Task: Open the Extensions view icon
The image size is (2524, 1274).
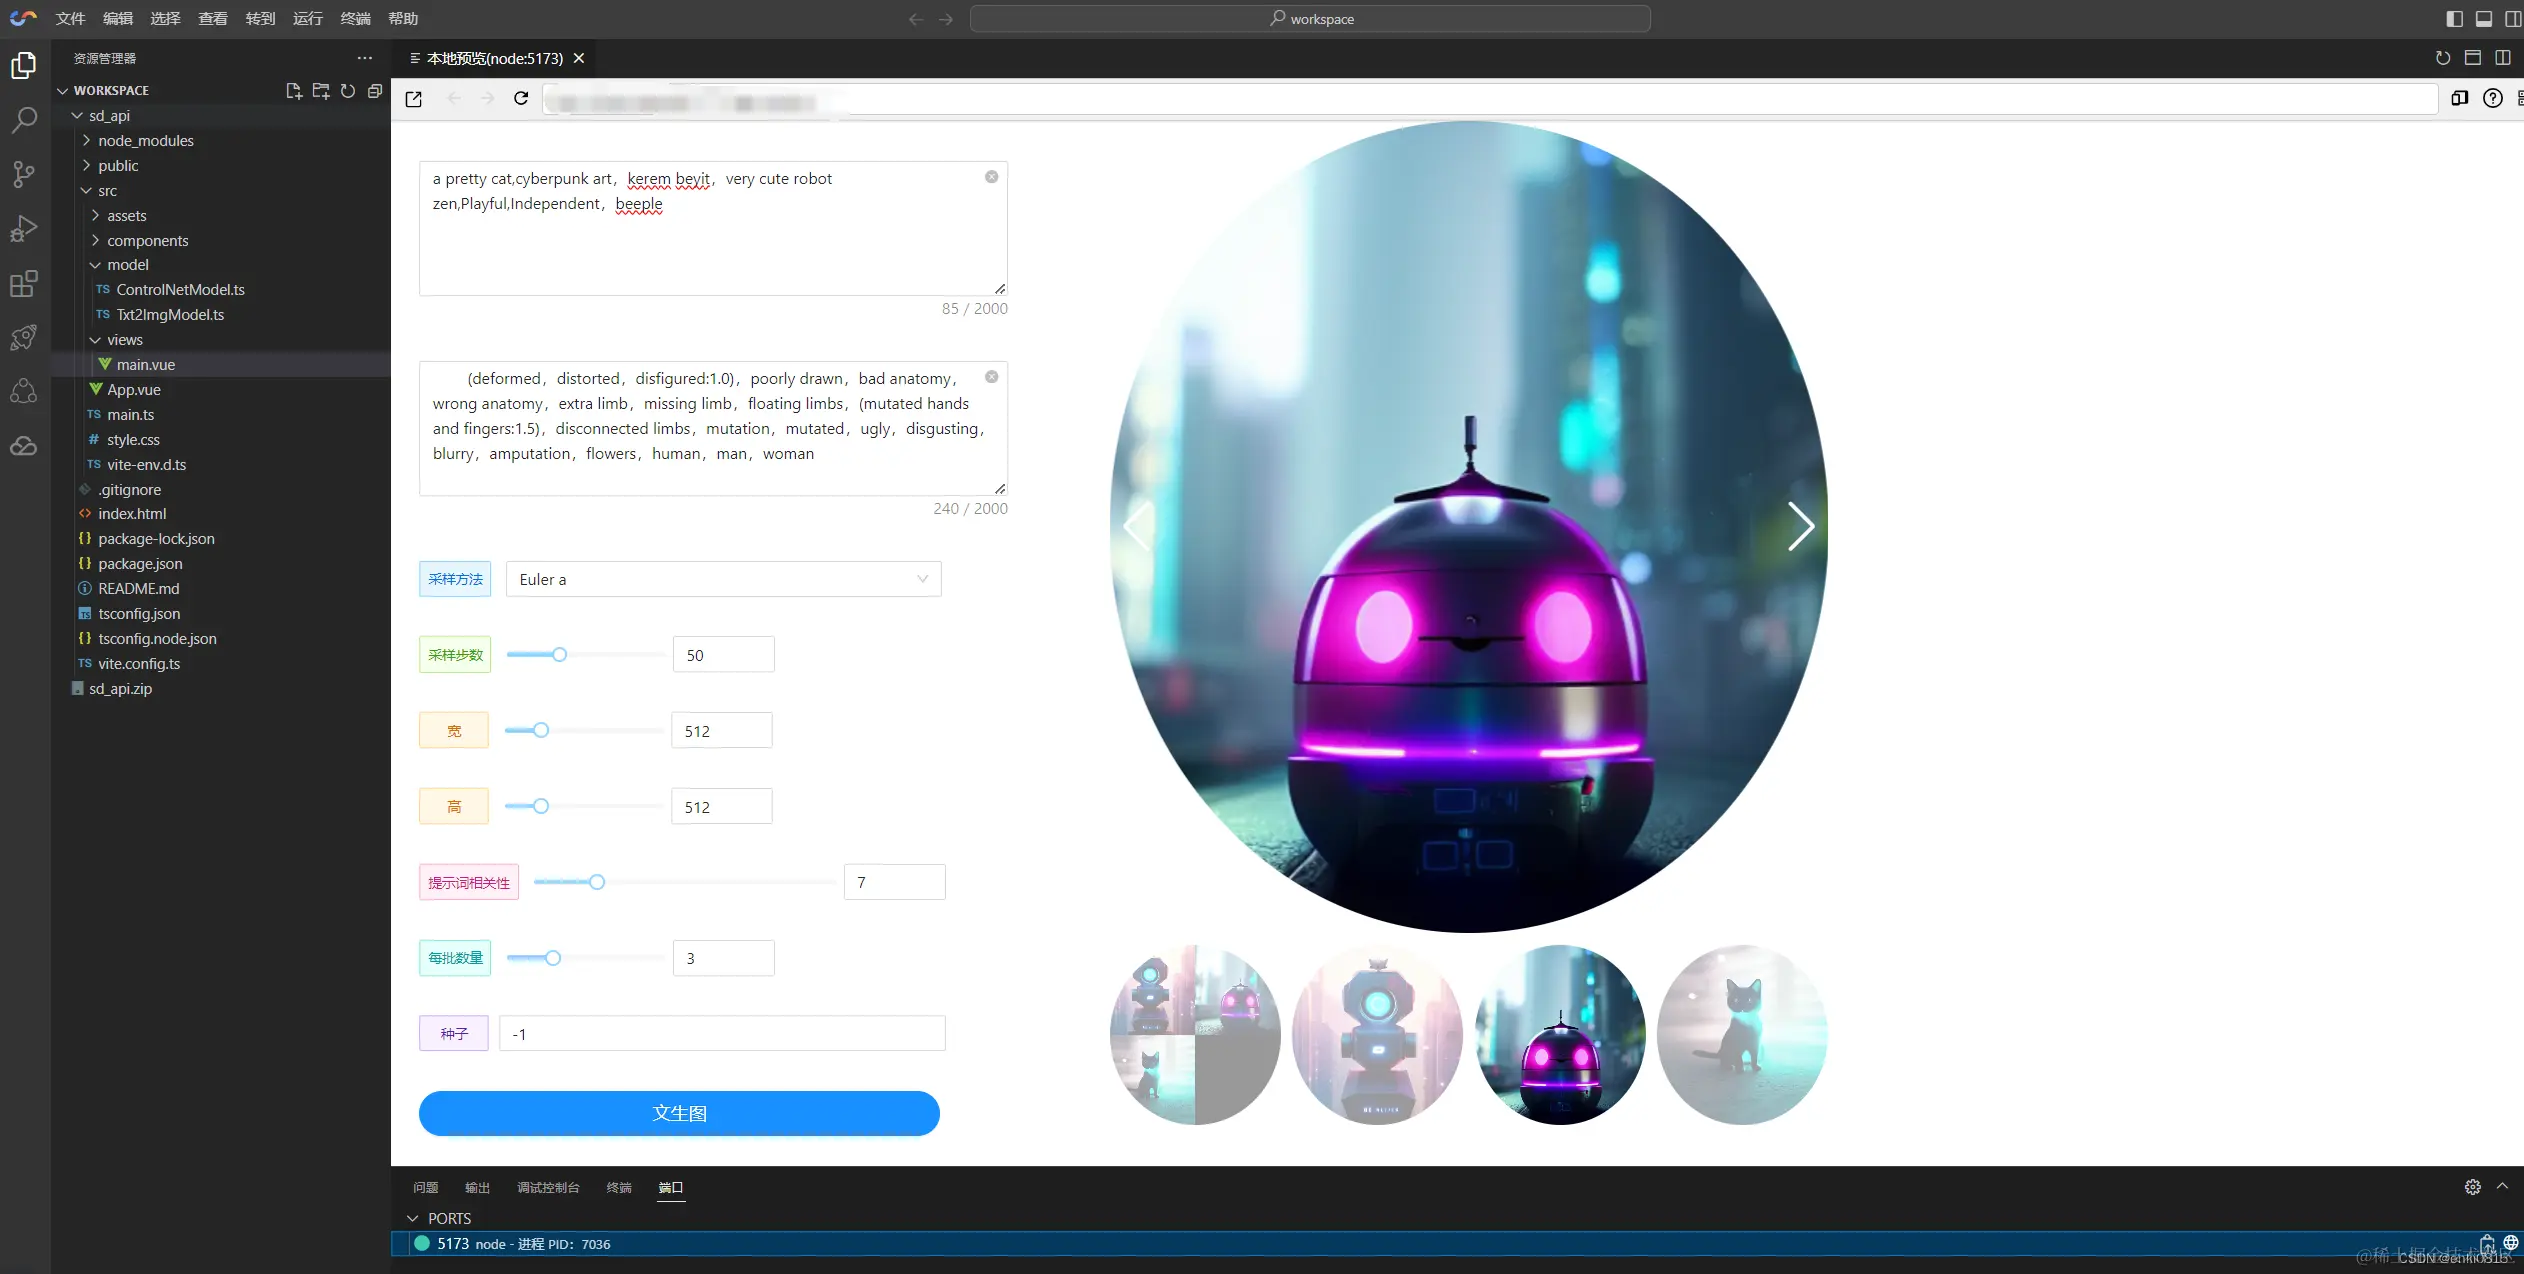Action: tap(24, 284)
